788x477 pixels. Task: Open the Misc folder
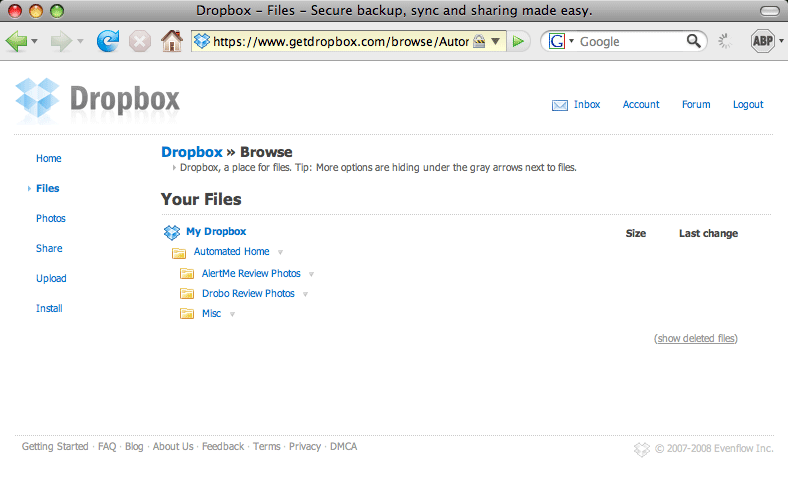[211, 314]
